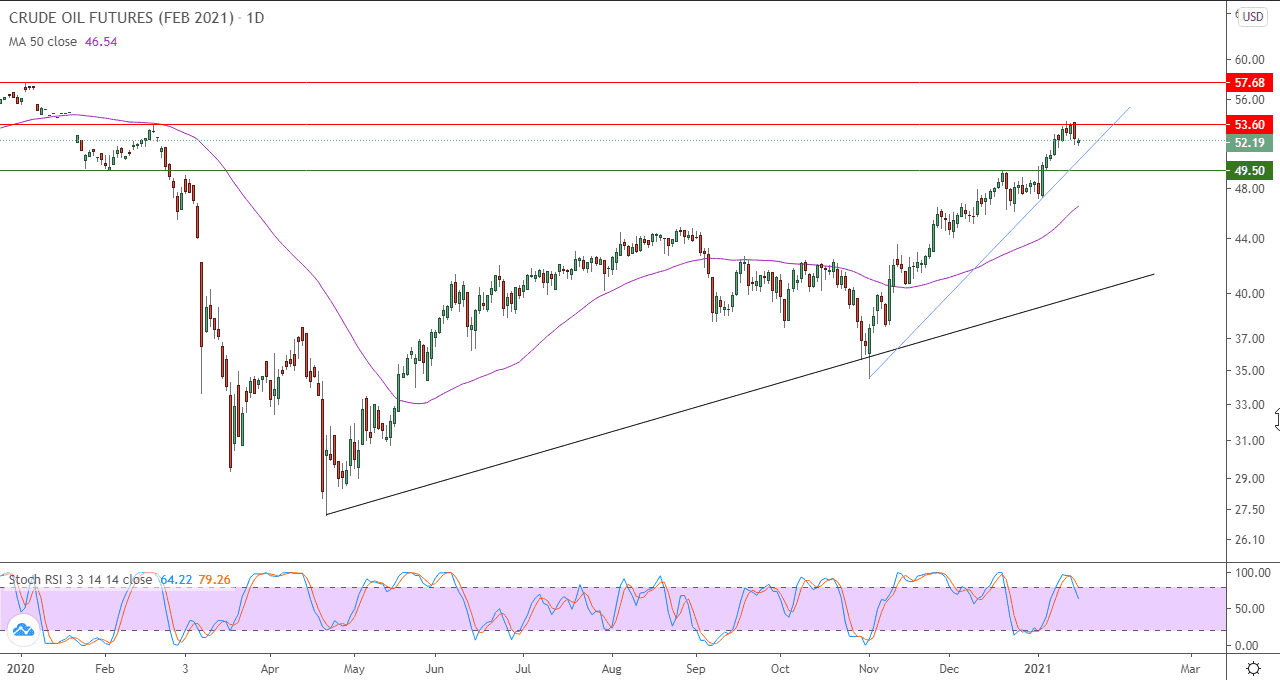
Task: Click the 26.10 price axis value
Action: 1250,540
